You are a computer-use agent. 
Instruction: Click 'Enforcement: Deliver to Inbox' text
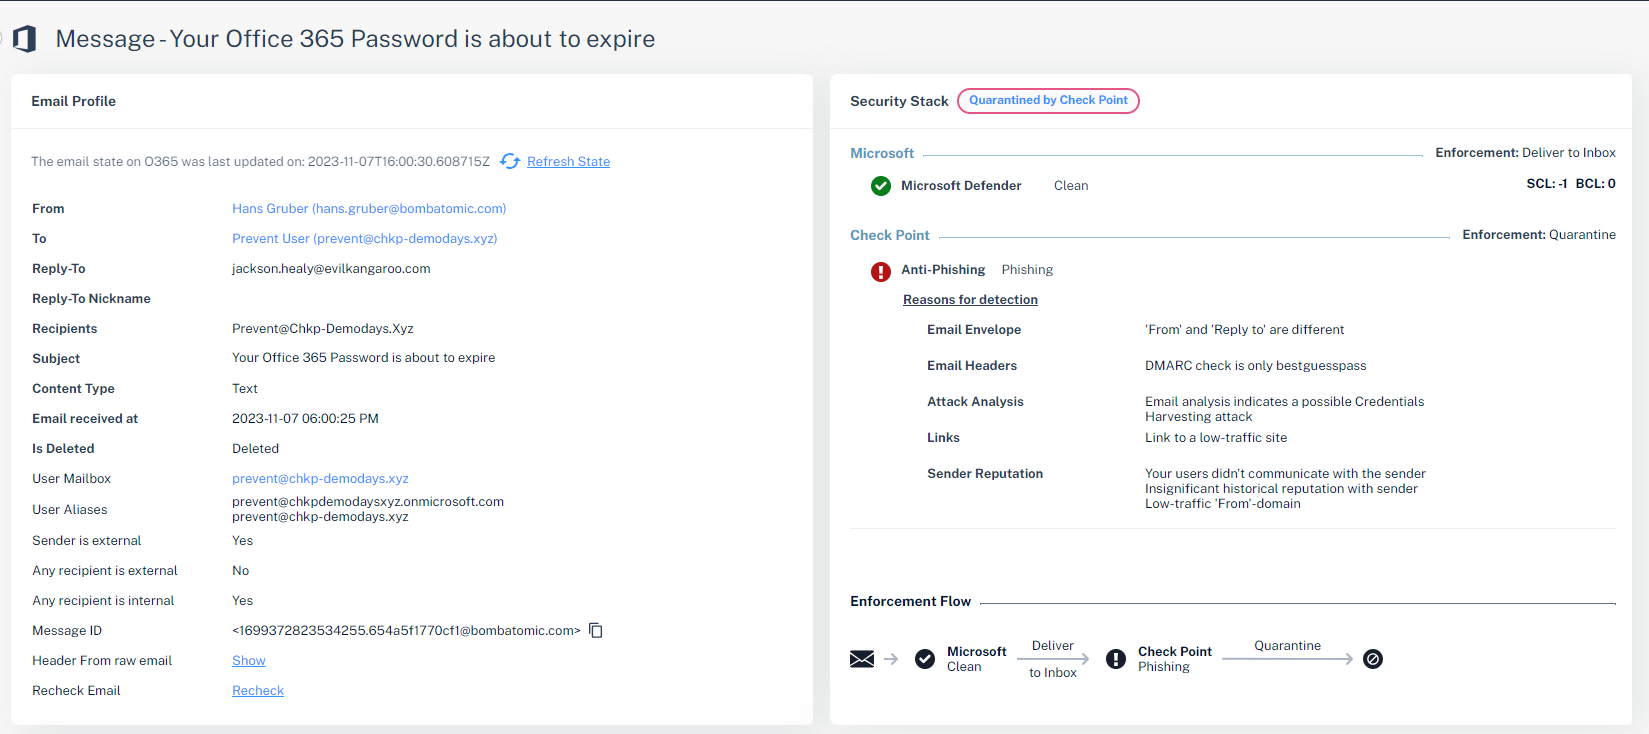(1525, 153)
